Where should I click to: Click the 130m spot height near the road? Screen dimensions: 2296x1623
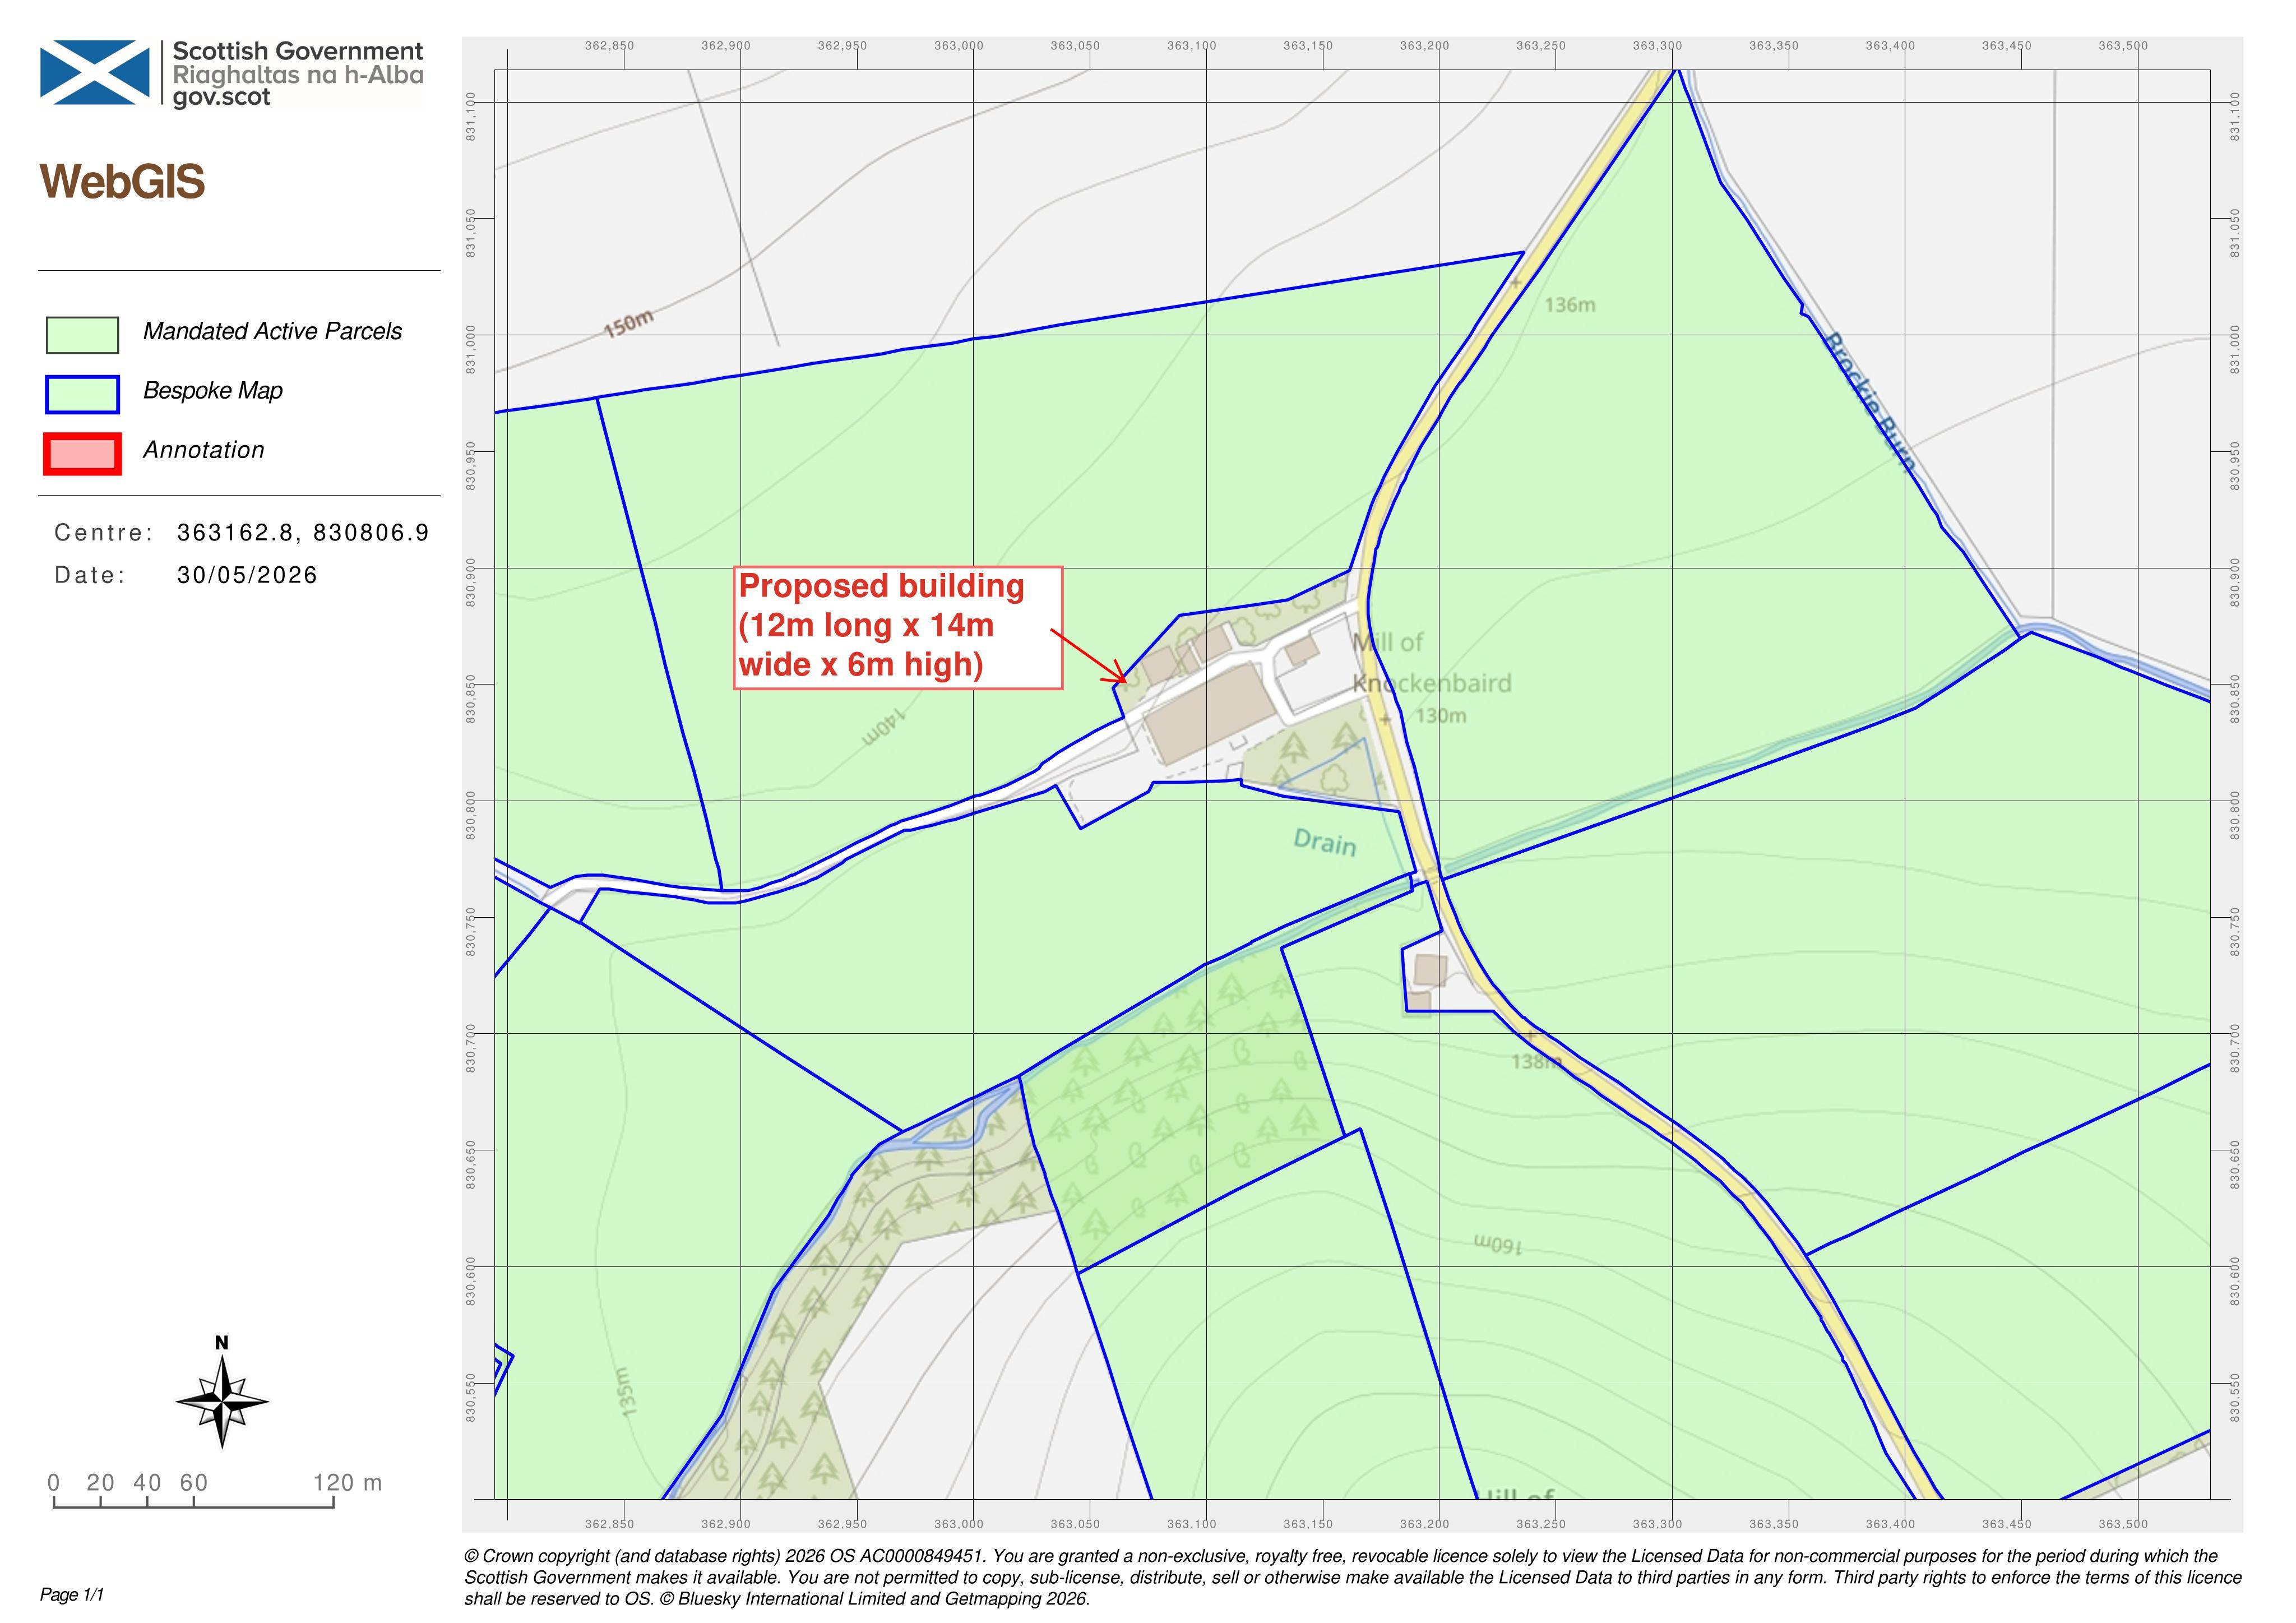tap(1441, 716)
